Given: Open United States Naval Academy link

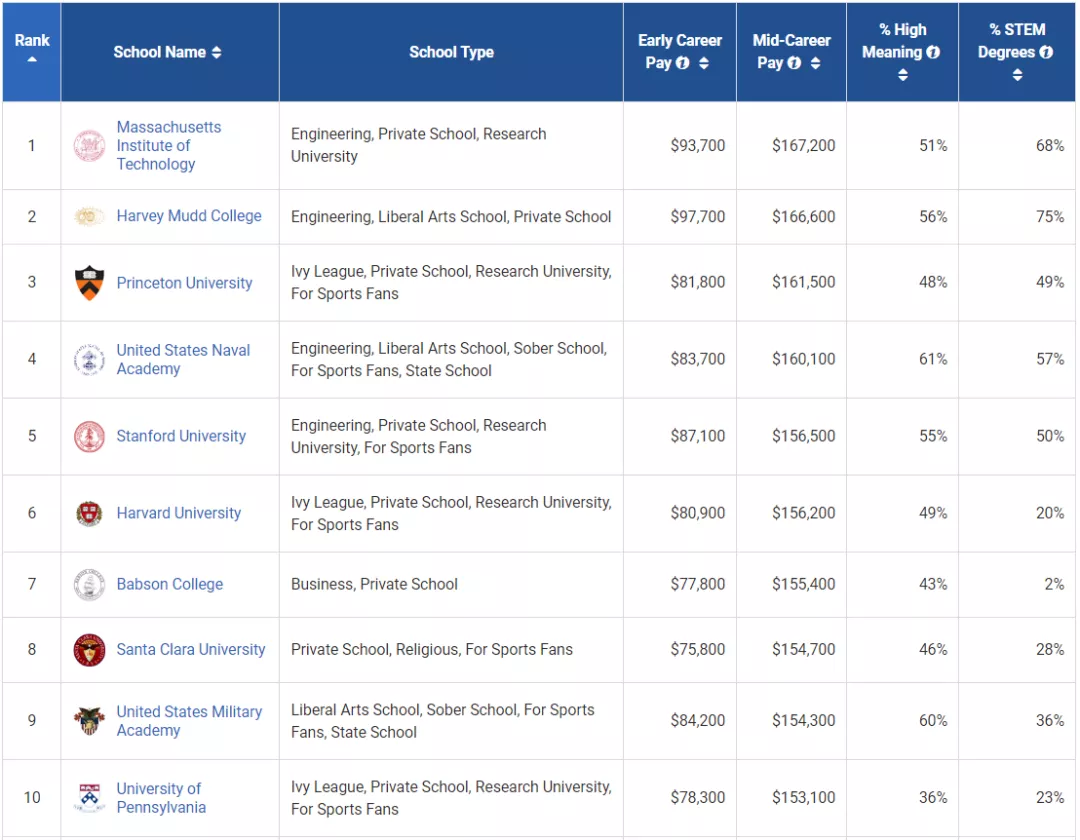Looking at the screenshot, I should pos(183,359).
